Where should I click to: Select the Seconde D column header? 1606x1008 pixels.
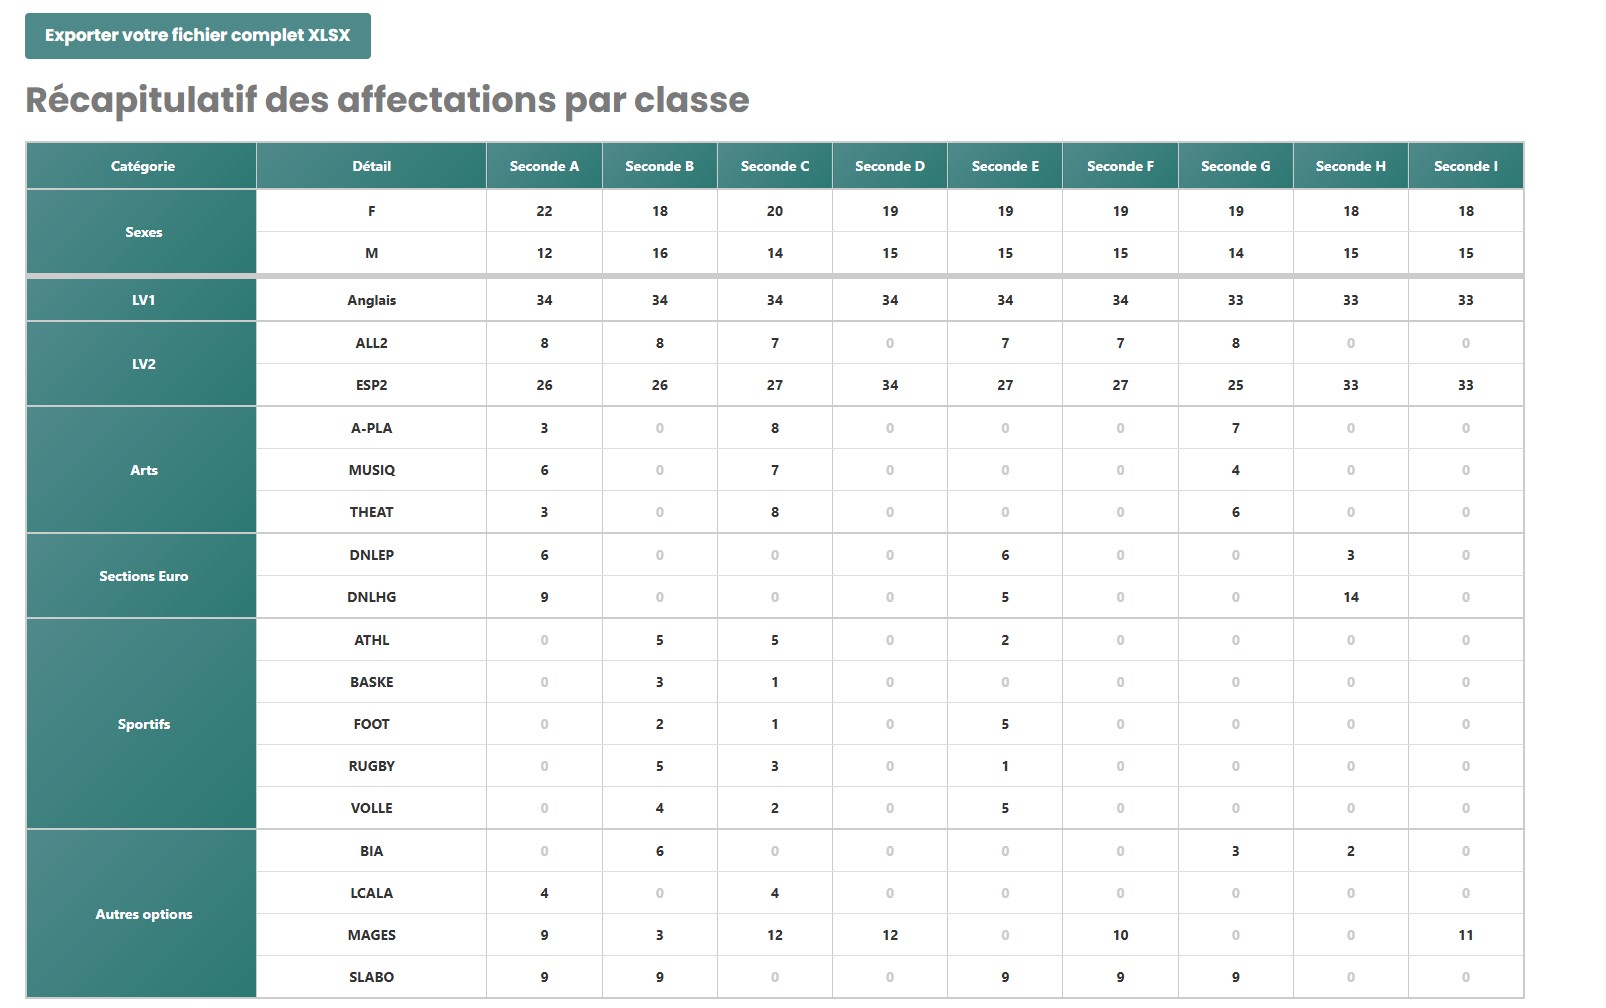click(x=890, y=166)
